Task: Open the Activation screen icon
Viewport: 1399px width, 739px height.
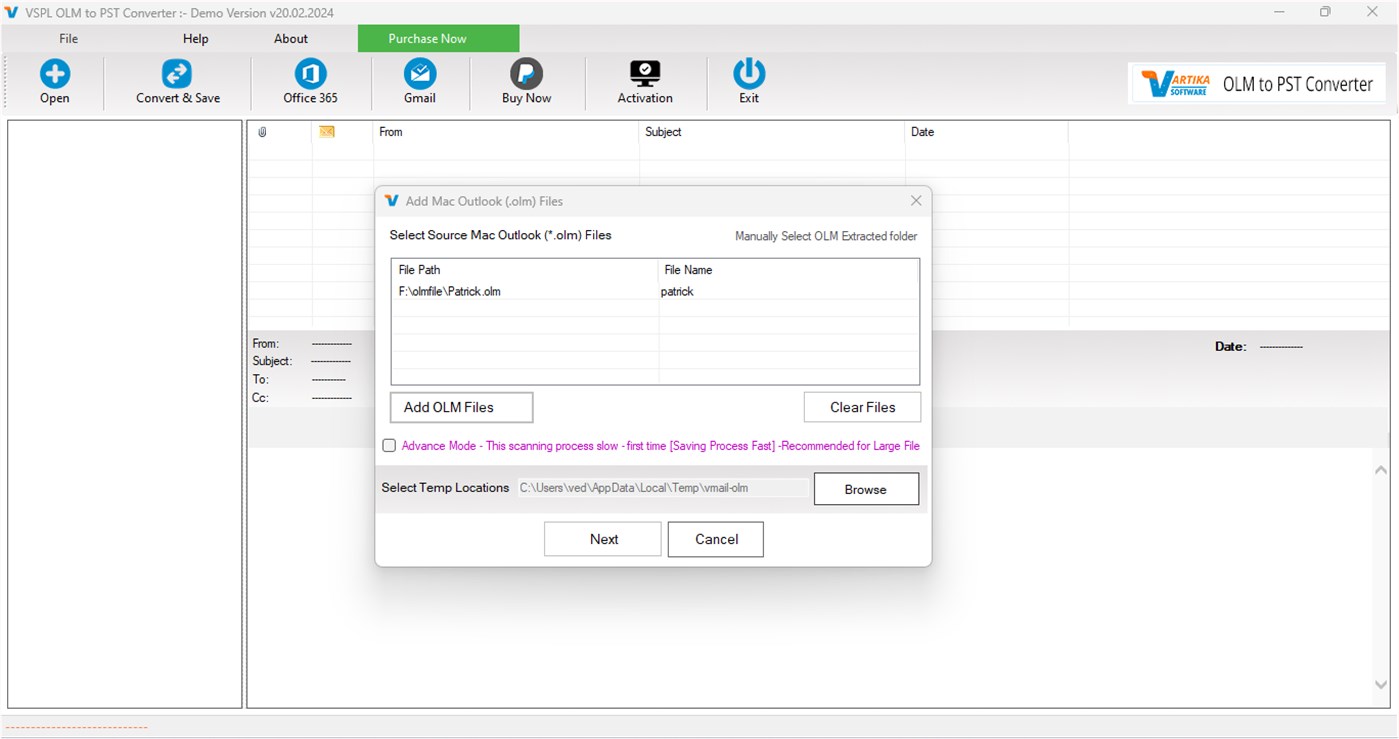Action: tap(644, 82)
